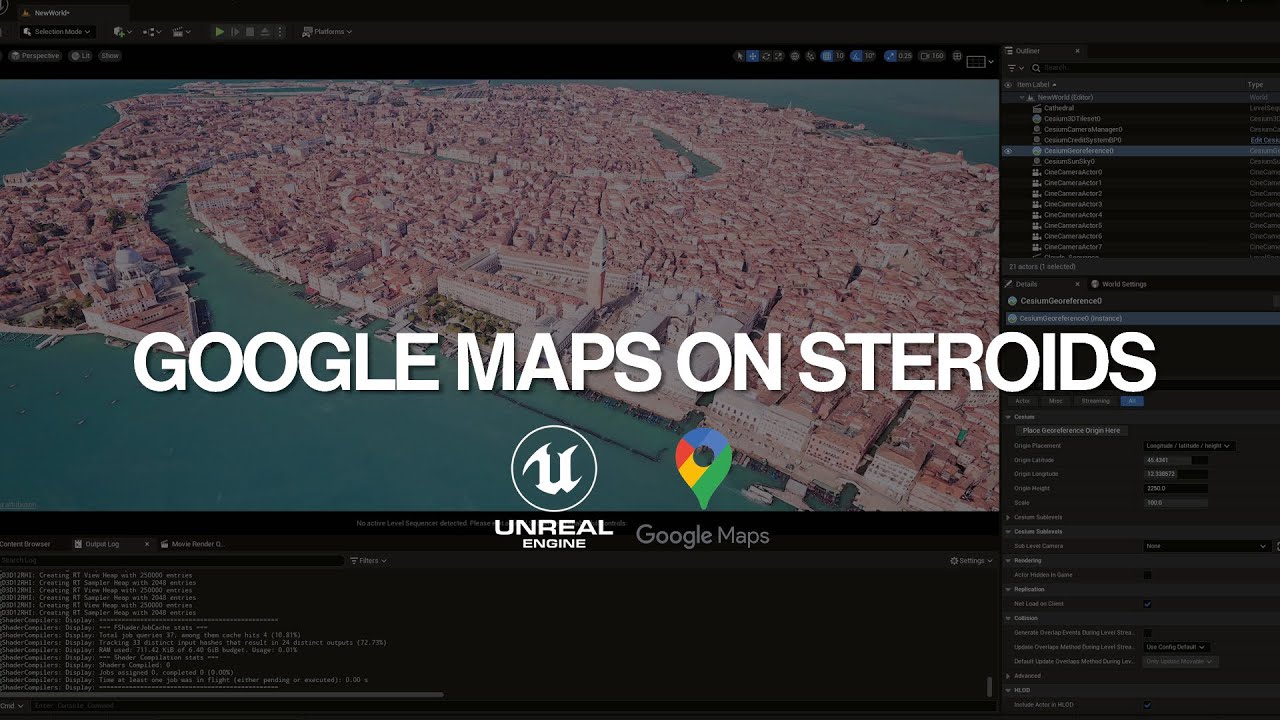Select the Streaming filter in Details
This screenshot has width=1280, height=720.
[x=1095, y=401]
